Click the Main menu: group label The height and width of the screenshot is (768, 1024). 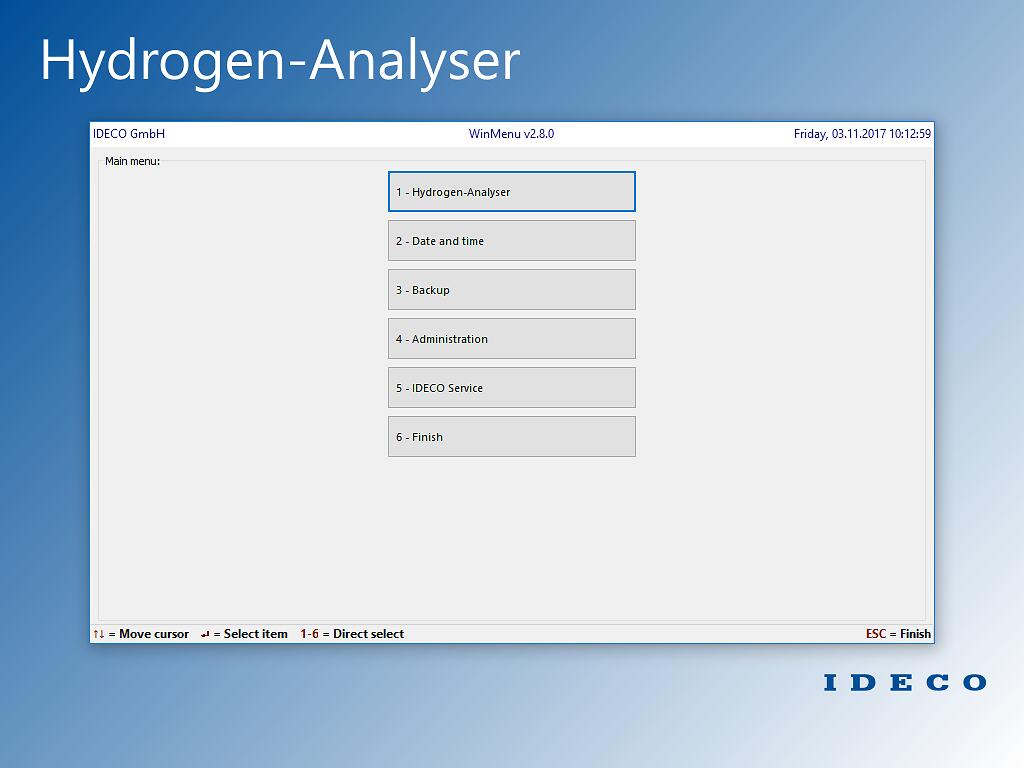[x=132, y=161]
